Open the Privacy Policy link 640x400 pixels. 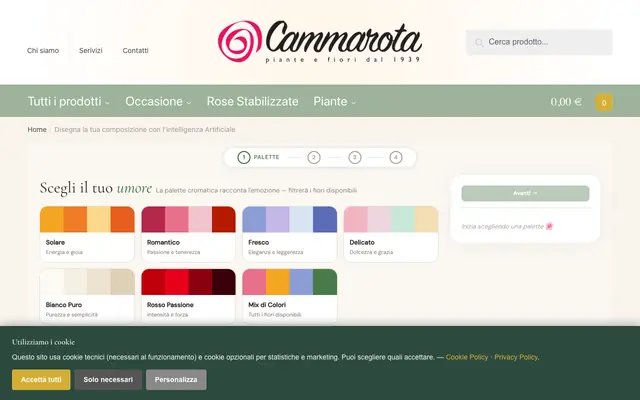(516, 357)
